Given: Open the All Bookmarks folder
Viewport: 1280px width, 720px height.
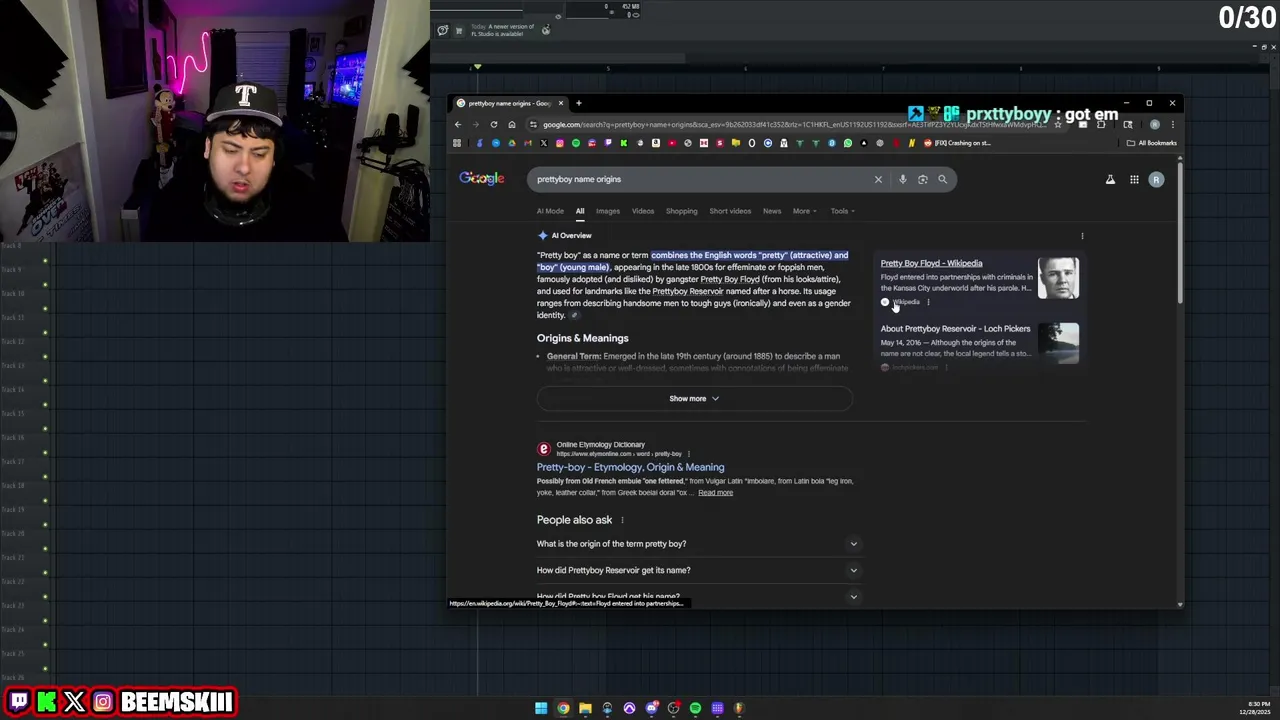Looking at the screenshot, I should point(1152,143).
